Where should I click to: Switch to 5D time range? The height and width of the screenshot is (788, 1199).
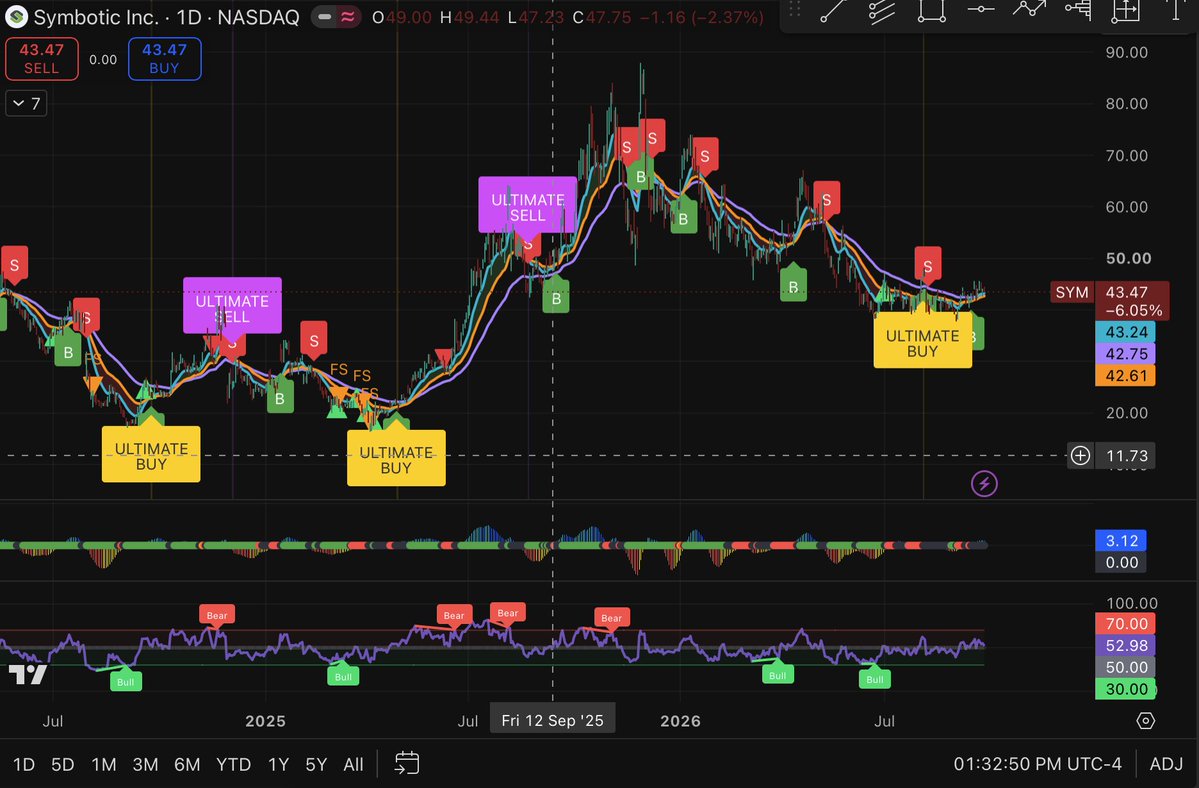click(63, 764)
